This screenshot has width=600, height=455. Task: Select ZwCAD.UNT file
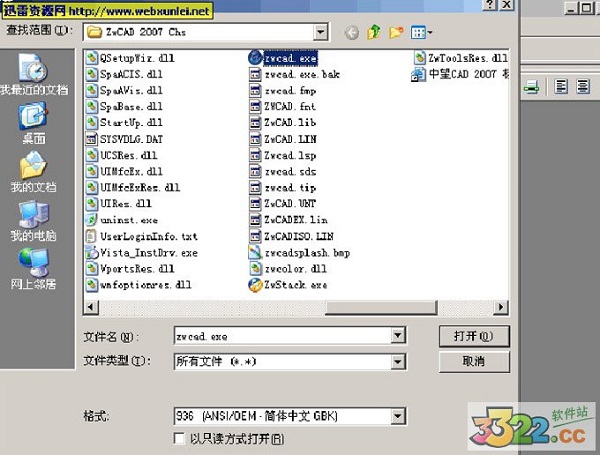[x=282, y=204]
